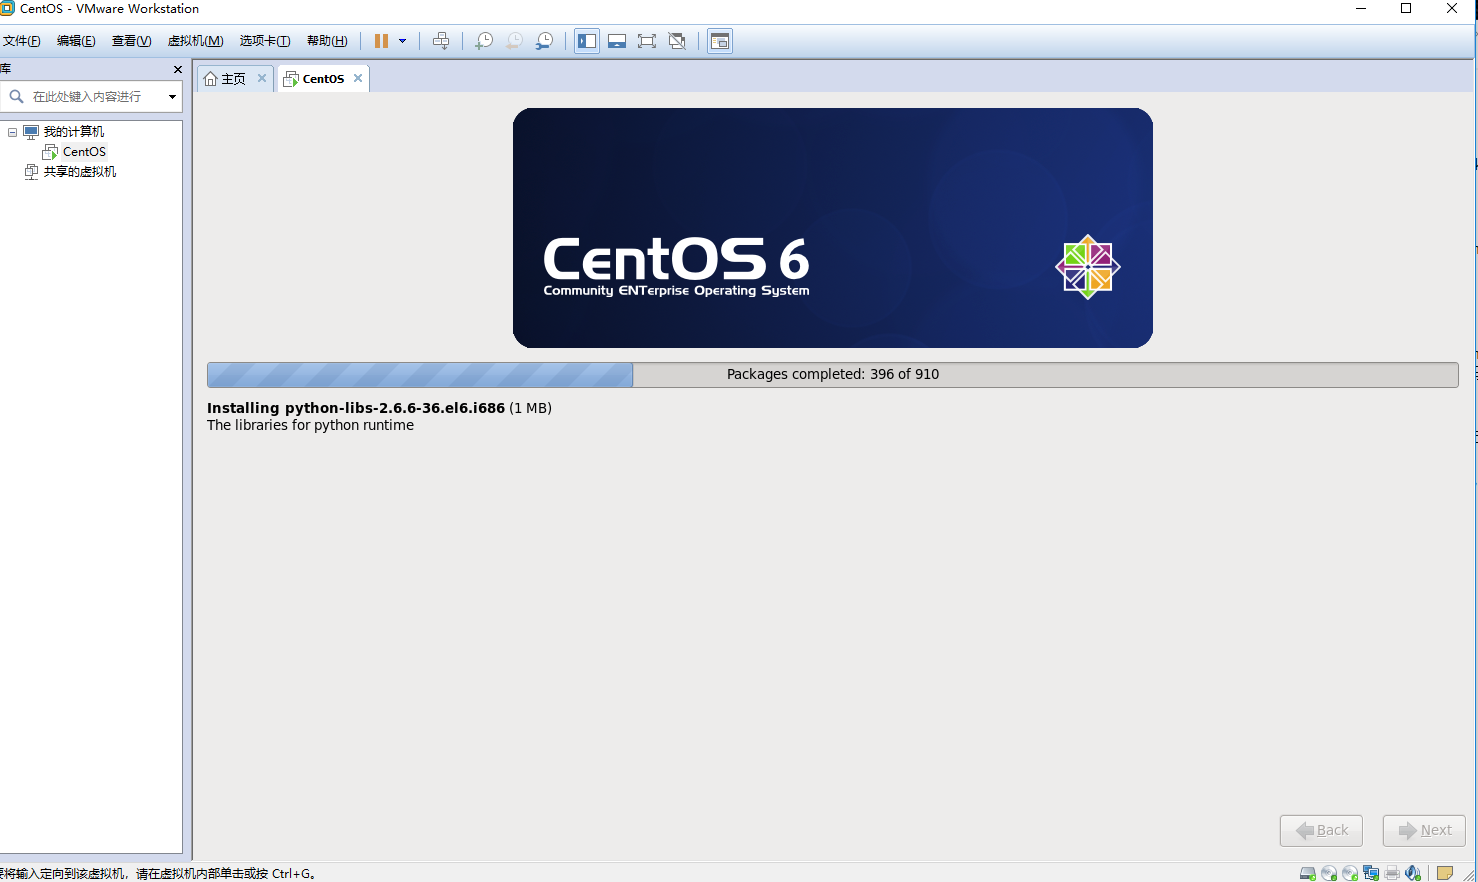
Task: Revert to the previous snapshot icon
Action: pos(514,41)
